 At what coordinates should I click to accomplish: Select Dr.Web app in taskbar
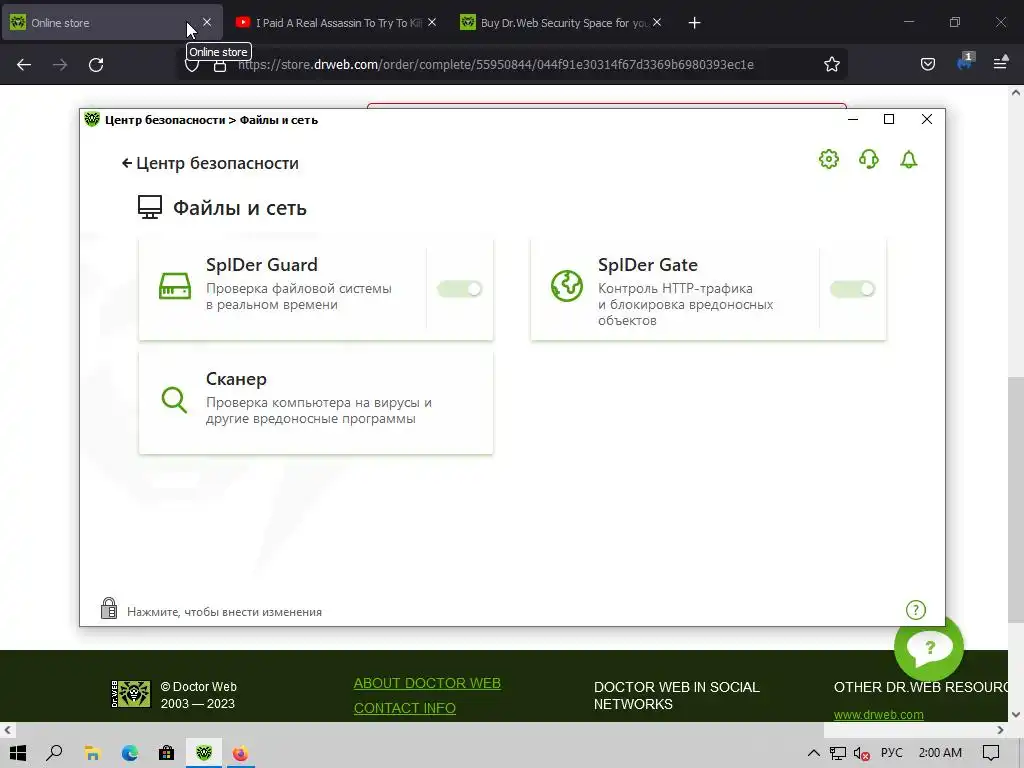click(204, 753)
